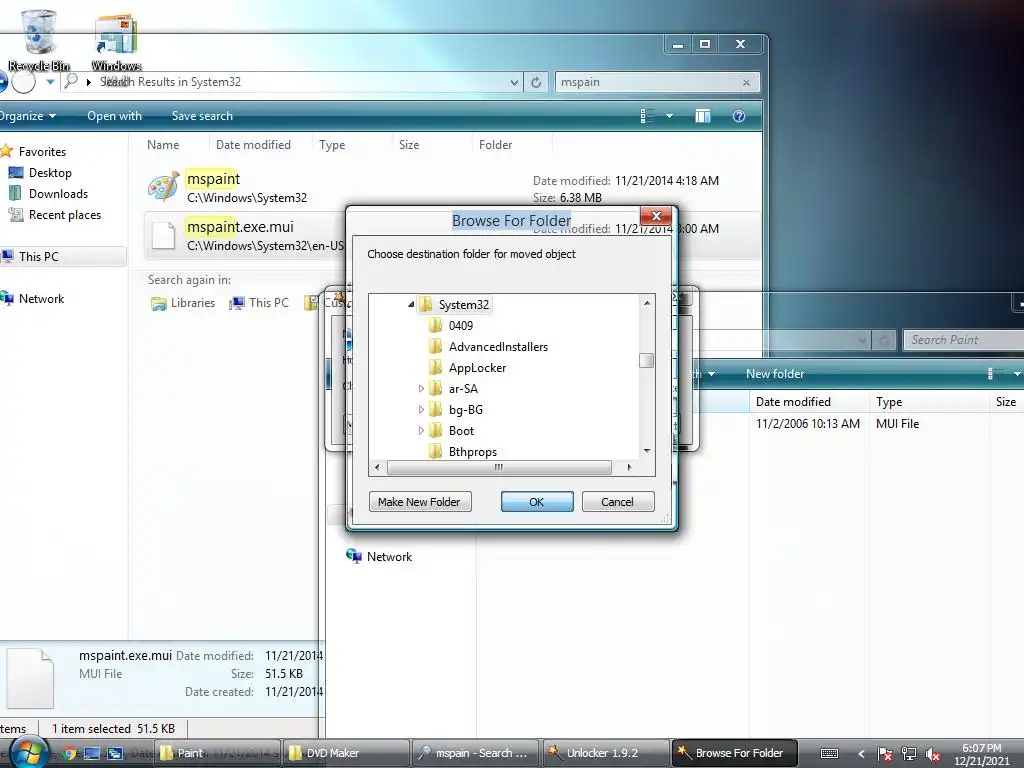
Task: Expand the bg-BG folder node
Action: 421,409
